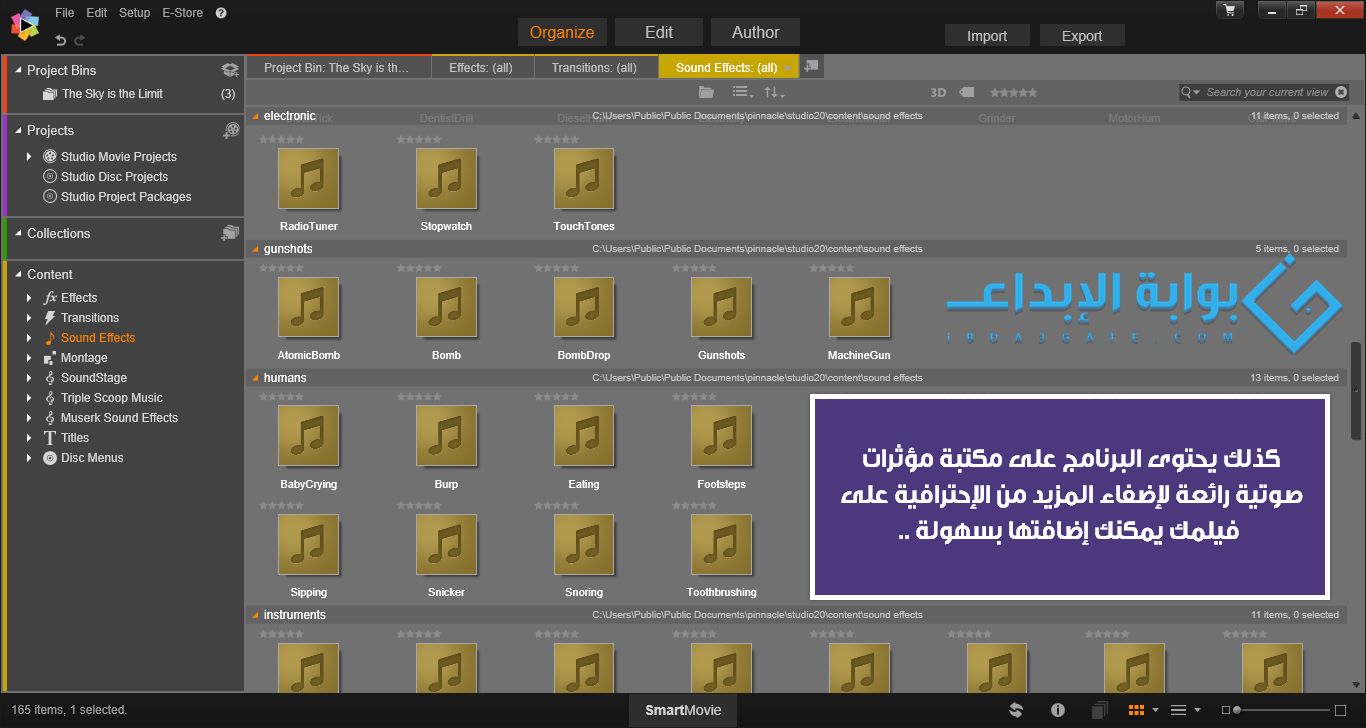Image resolution: width=1366 pixels, height=728 pixels.
Task: Open thumbnail view options dropdown arrow
Action: (x=1155, y=710)
